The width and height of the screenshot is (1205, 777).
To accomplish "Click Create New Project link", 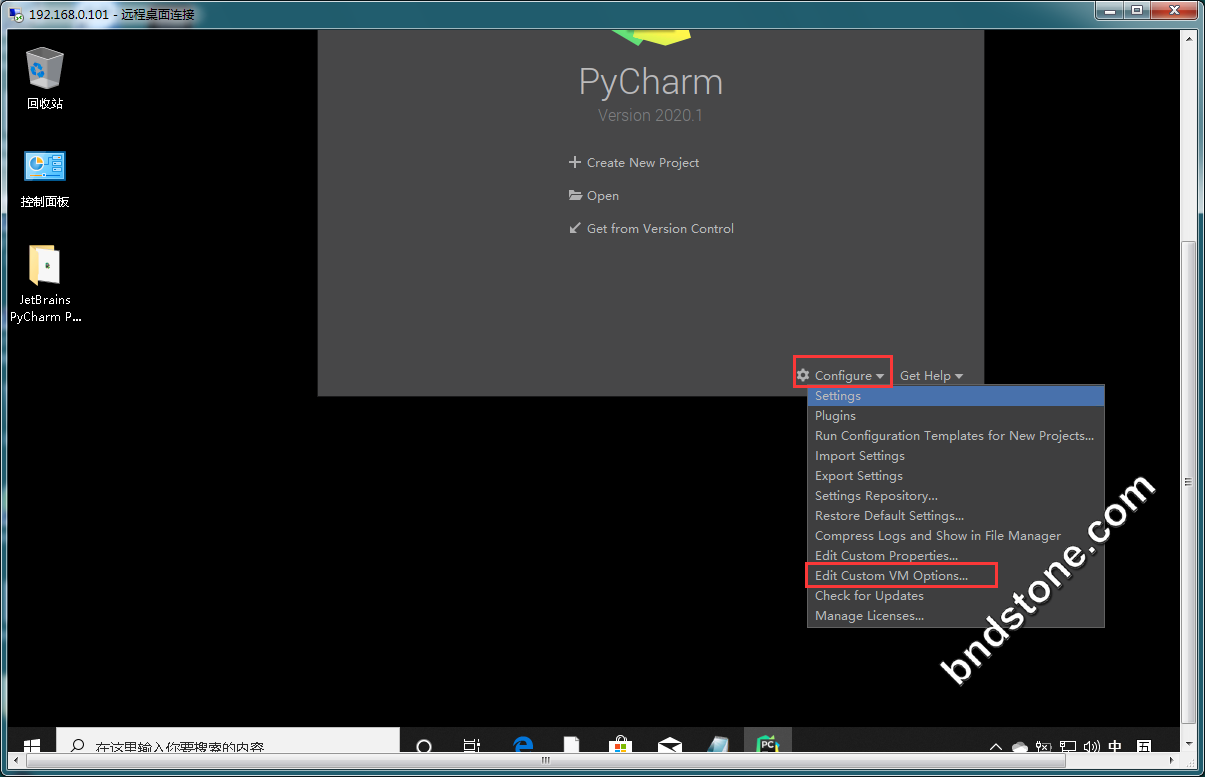I will click(642, 162).
